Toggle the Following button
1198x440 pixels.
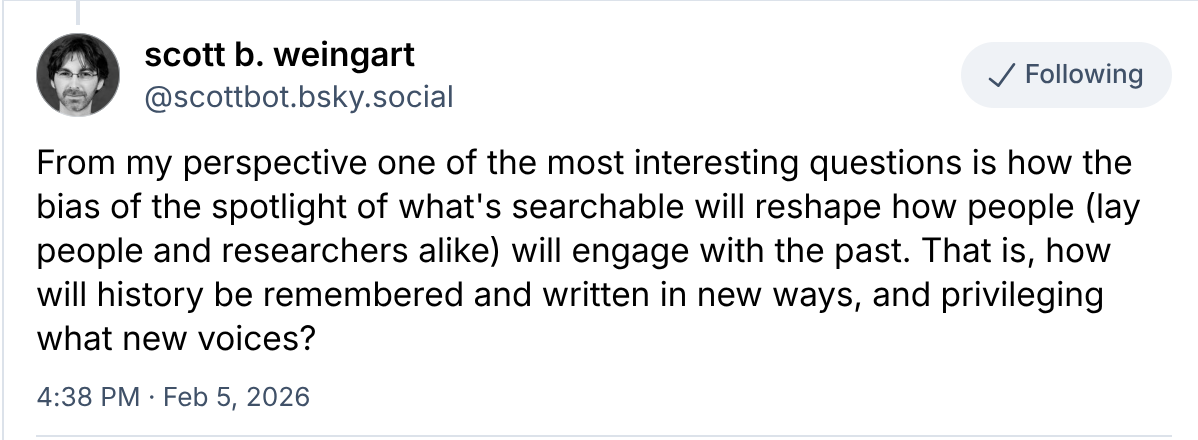point(1065,75)
